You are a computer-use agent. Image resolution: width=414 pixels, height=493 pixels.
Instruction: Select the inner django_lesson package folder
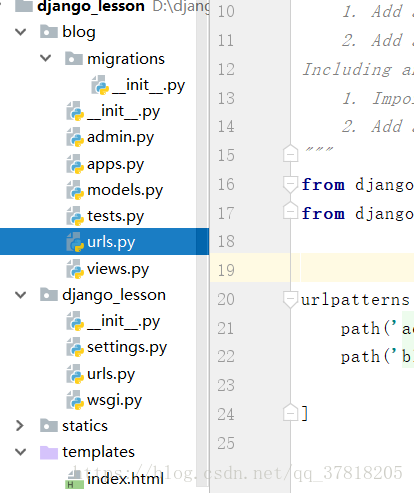pyautogui.click(x=114, y=295)
